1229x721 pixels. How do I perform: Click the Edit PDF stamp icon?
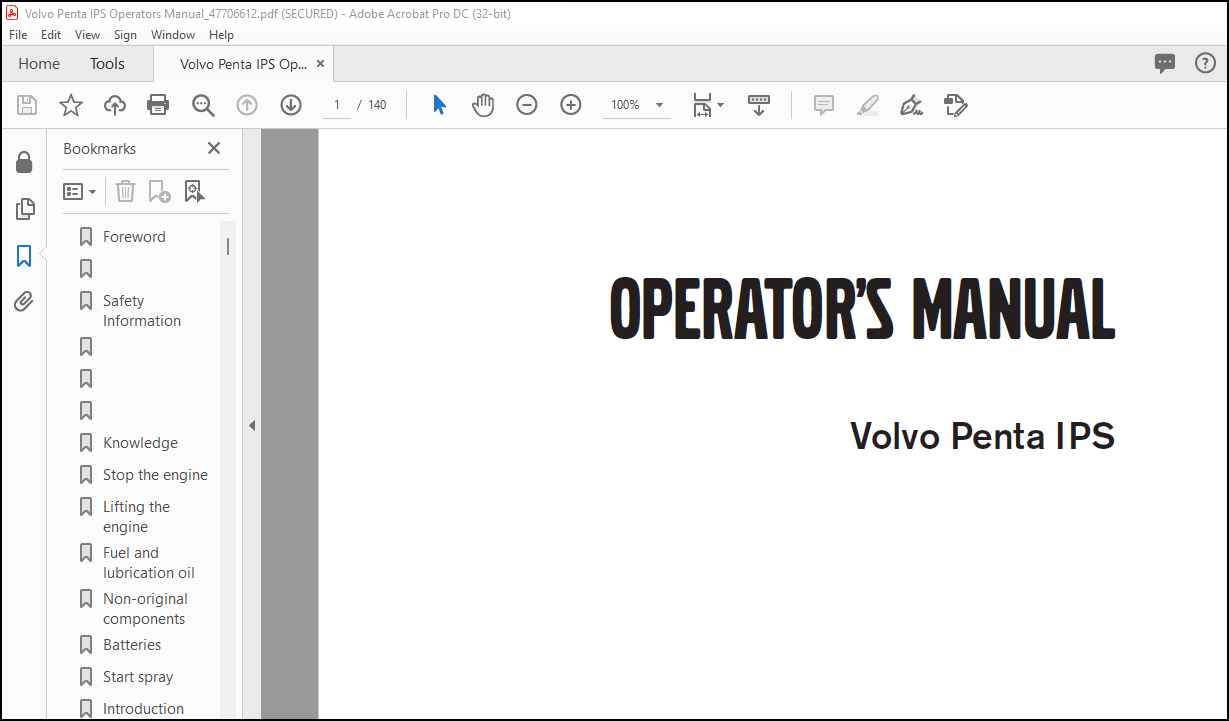click(x=956, y=105)
